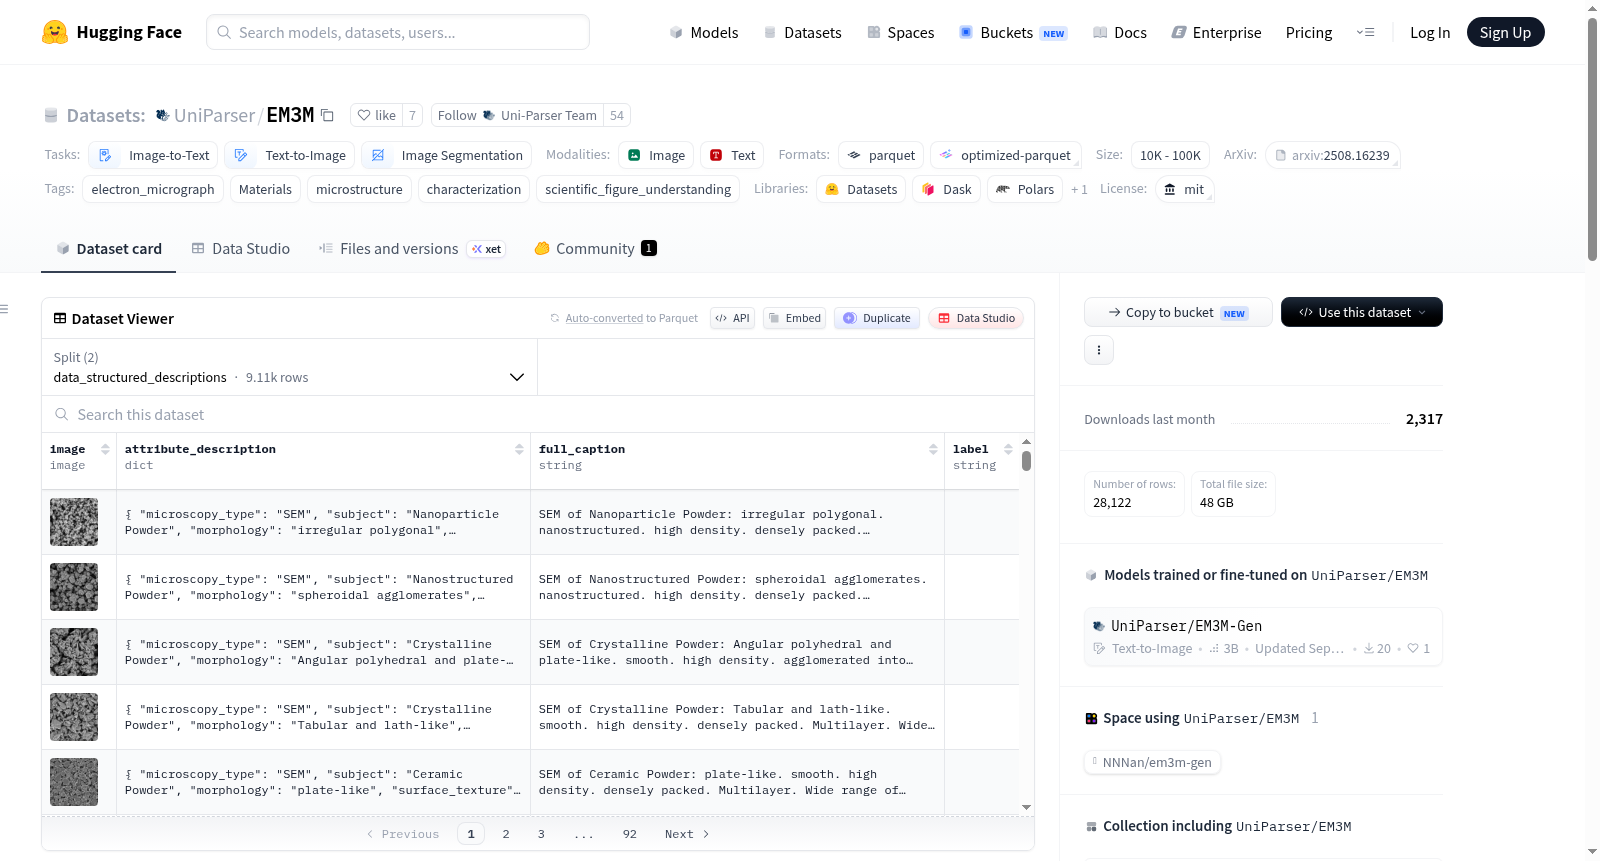Focus the search models and datasets field
1600x861 pixels.
[398, 32]
